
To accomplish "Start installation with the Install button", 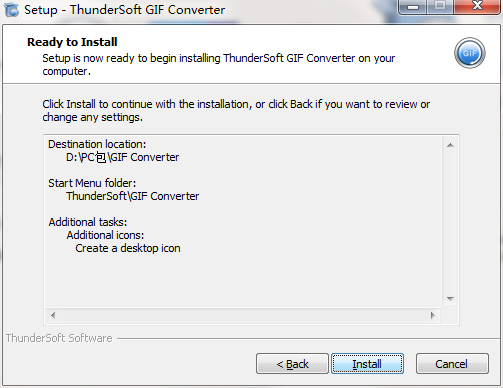I will point(367,364).
